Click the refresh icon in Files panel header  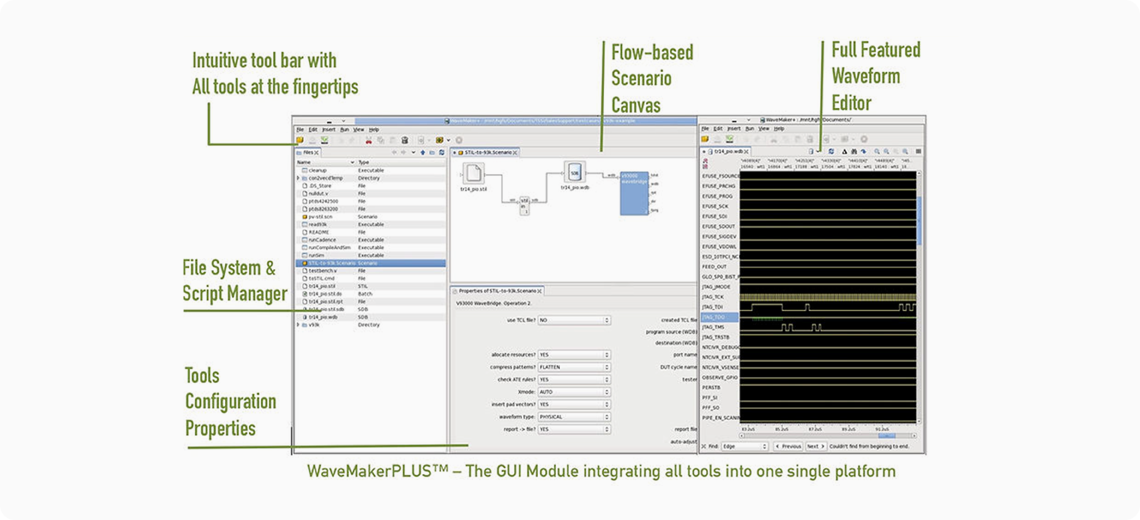click(x=441, y=153)
